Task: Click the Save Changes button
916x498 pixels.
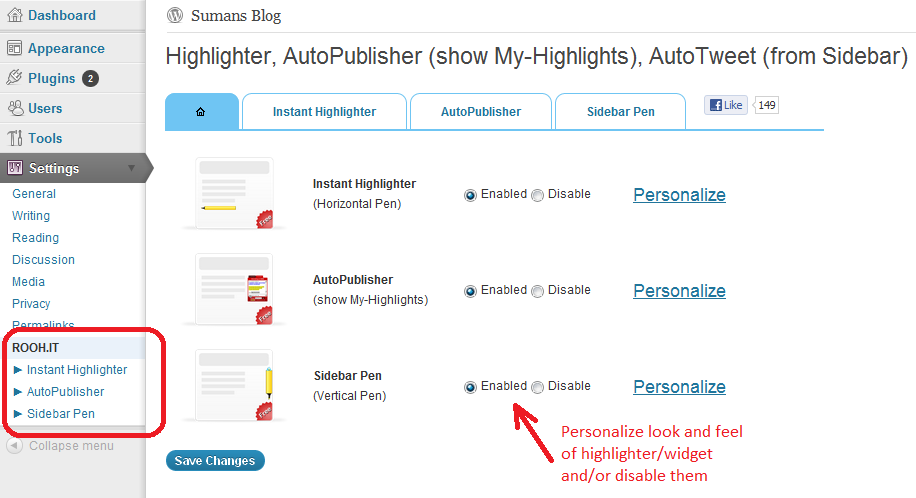Action: 215,461
